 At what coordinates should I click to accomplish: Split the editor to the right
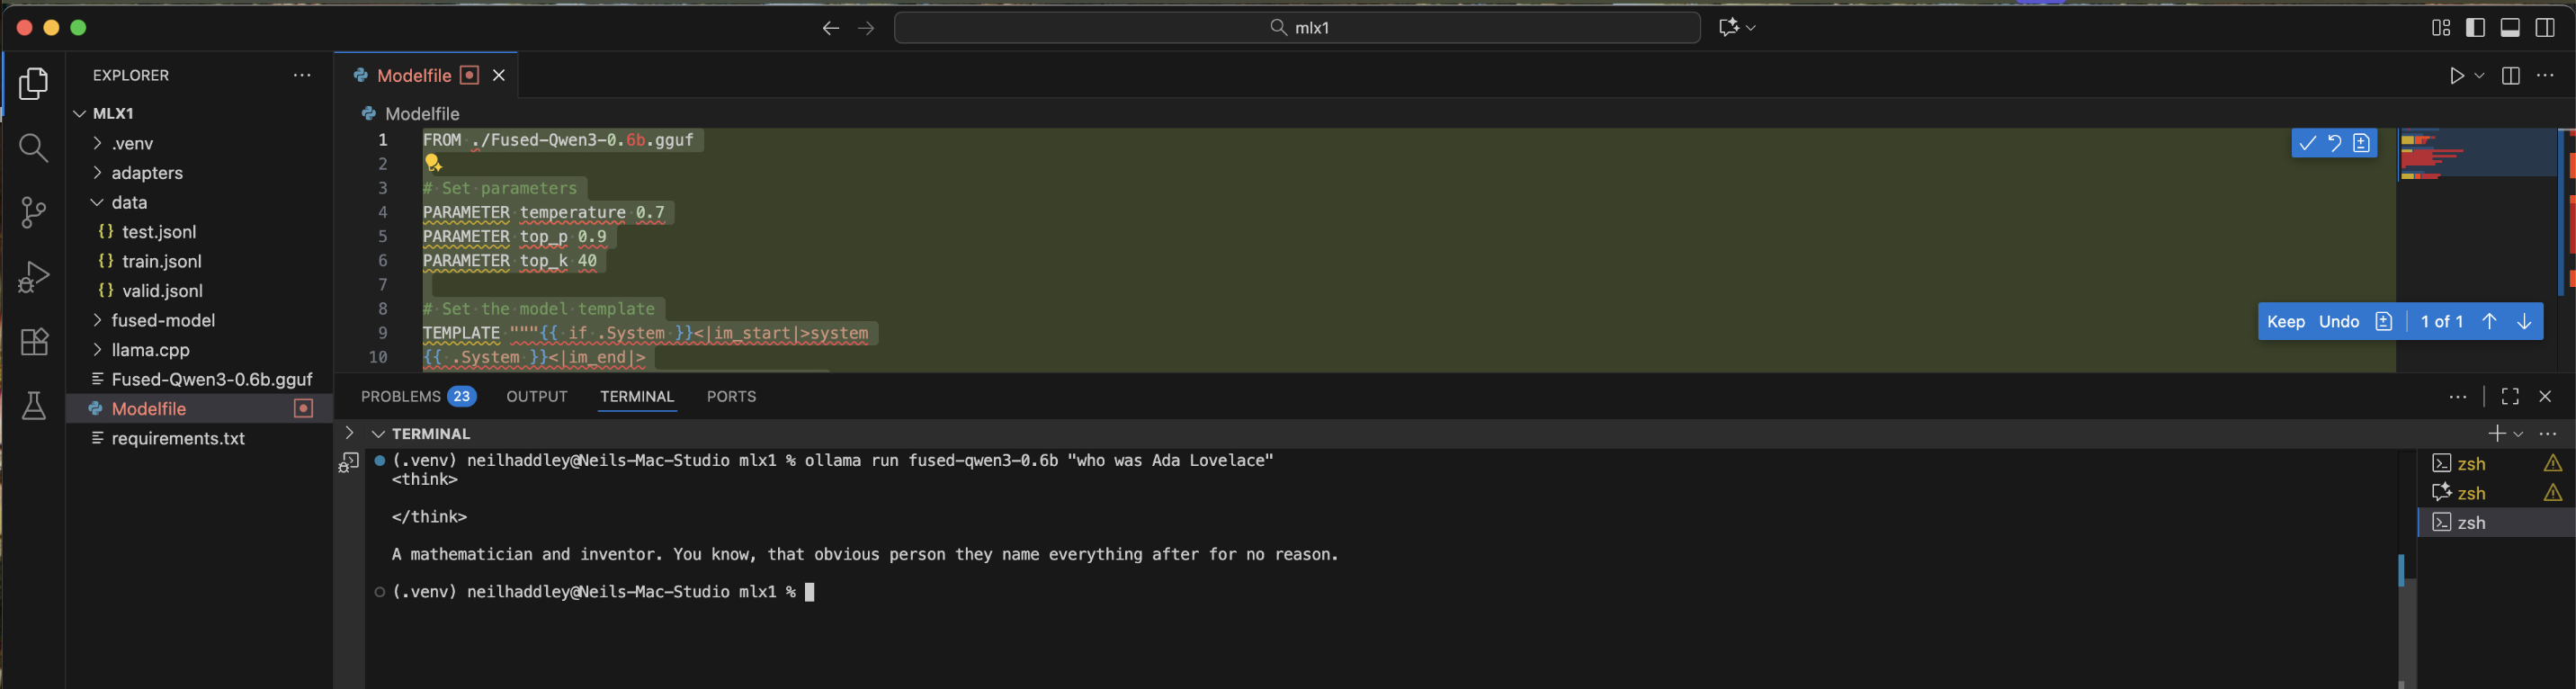pyautogui.click(x=2510, y=76)
